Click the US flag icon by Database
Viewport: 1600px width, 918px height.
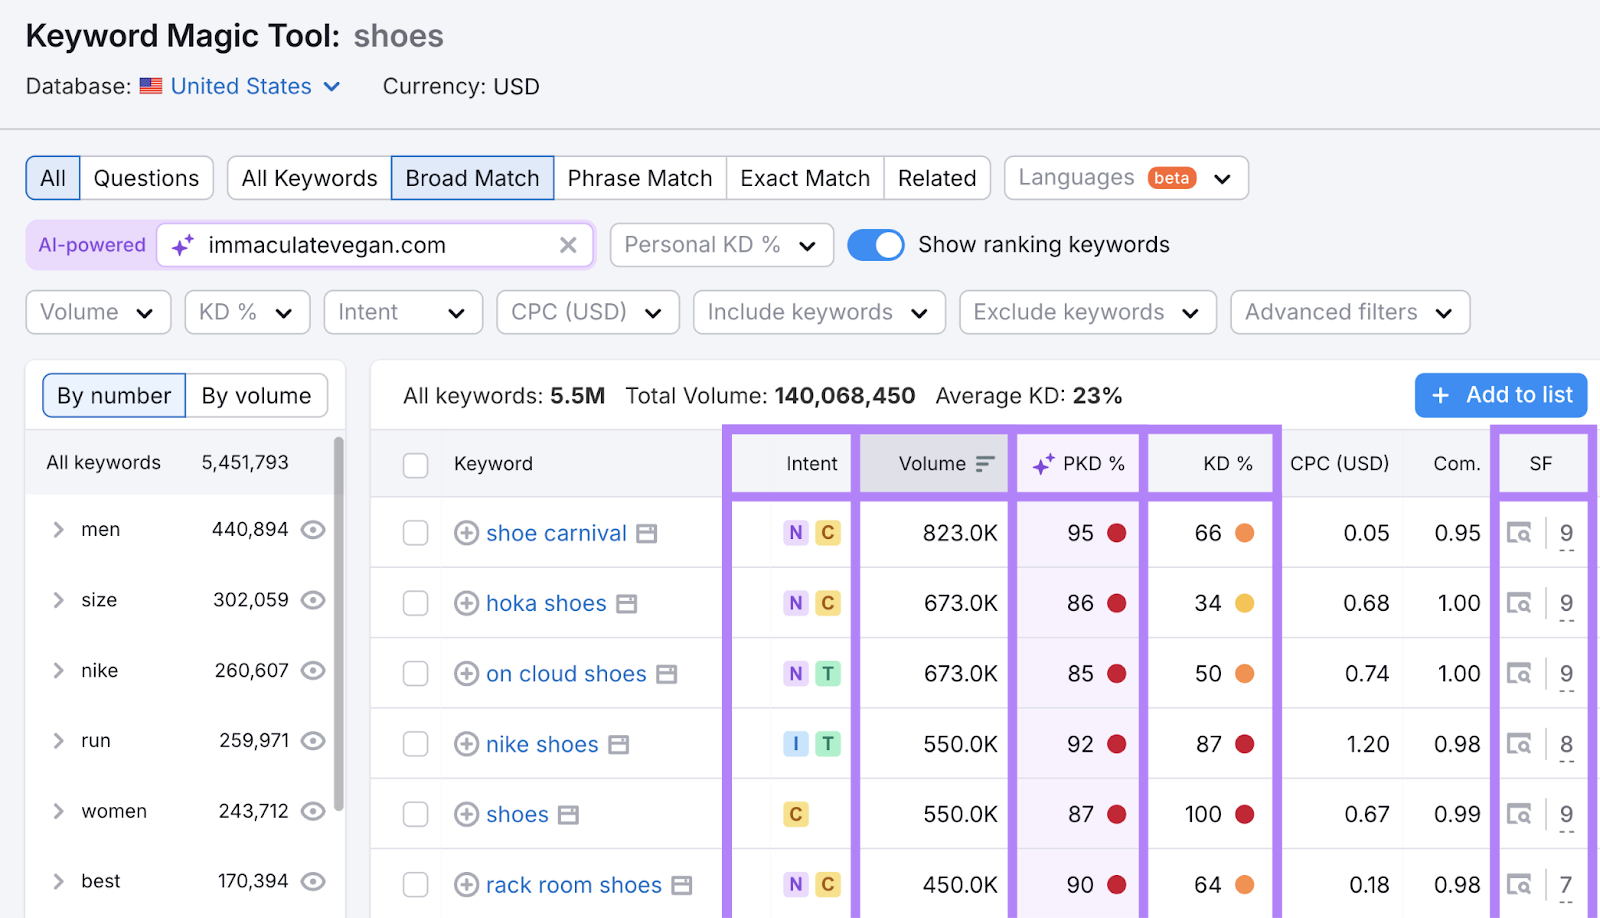point(151,86)
